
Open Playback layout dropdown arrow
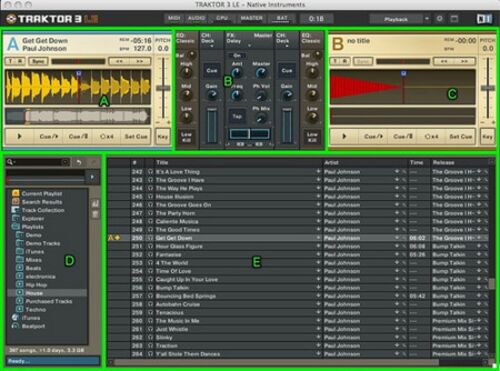coord(427,19)
